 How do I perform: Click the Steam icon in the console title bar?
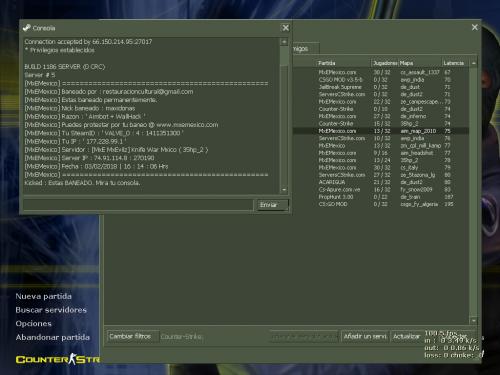pyautogui.click(x=26, y=28)
